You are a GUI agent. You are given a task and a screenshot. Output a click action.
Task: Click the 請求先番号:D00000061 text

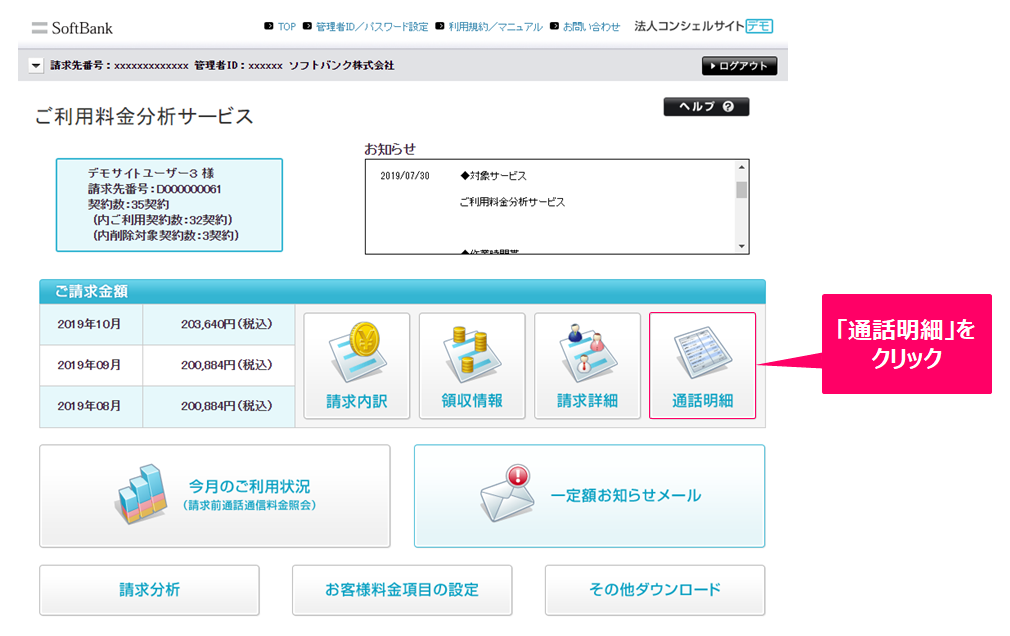point(155,189)
